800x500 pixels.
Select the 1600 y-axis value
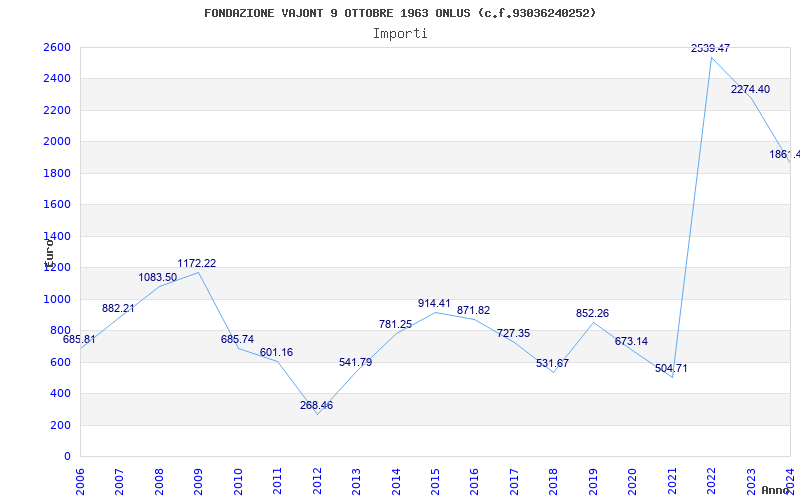point(57,205)
